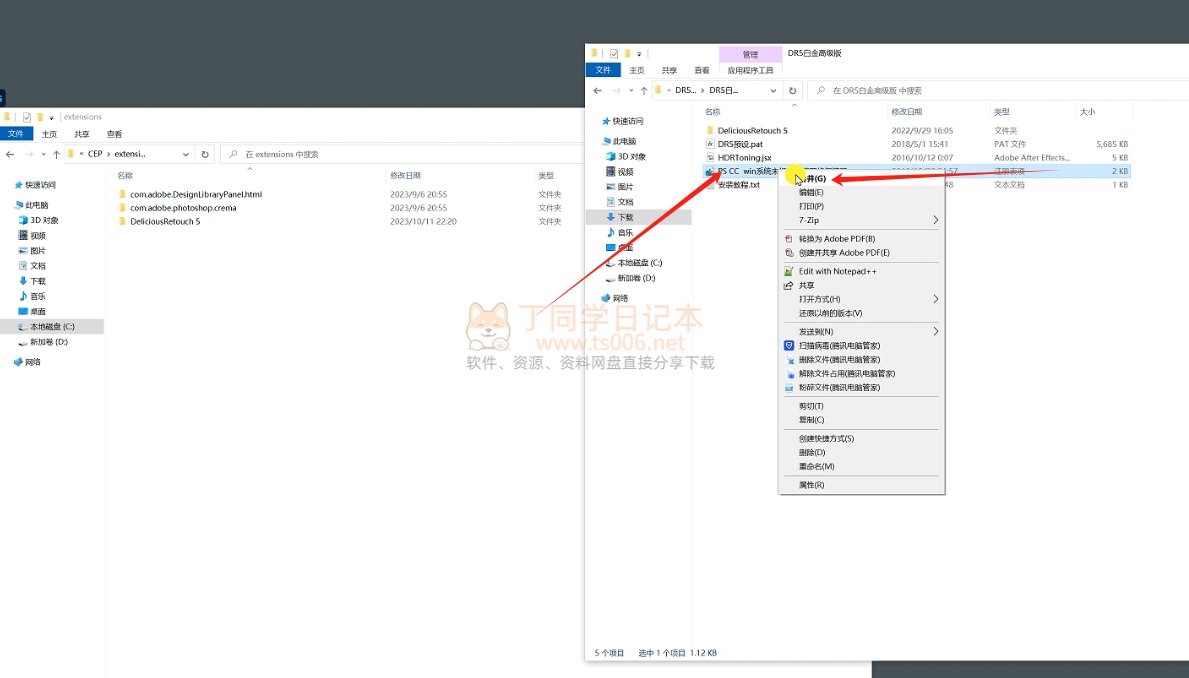Click CEP in extensions address bar
The height and width of the screenshot is (678, 1189).
(95, 154)
